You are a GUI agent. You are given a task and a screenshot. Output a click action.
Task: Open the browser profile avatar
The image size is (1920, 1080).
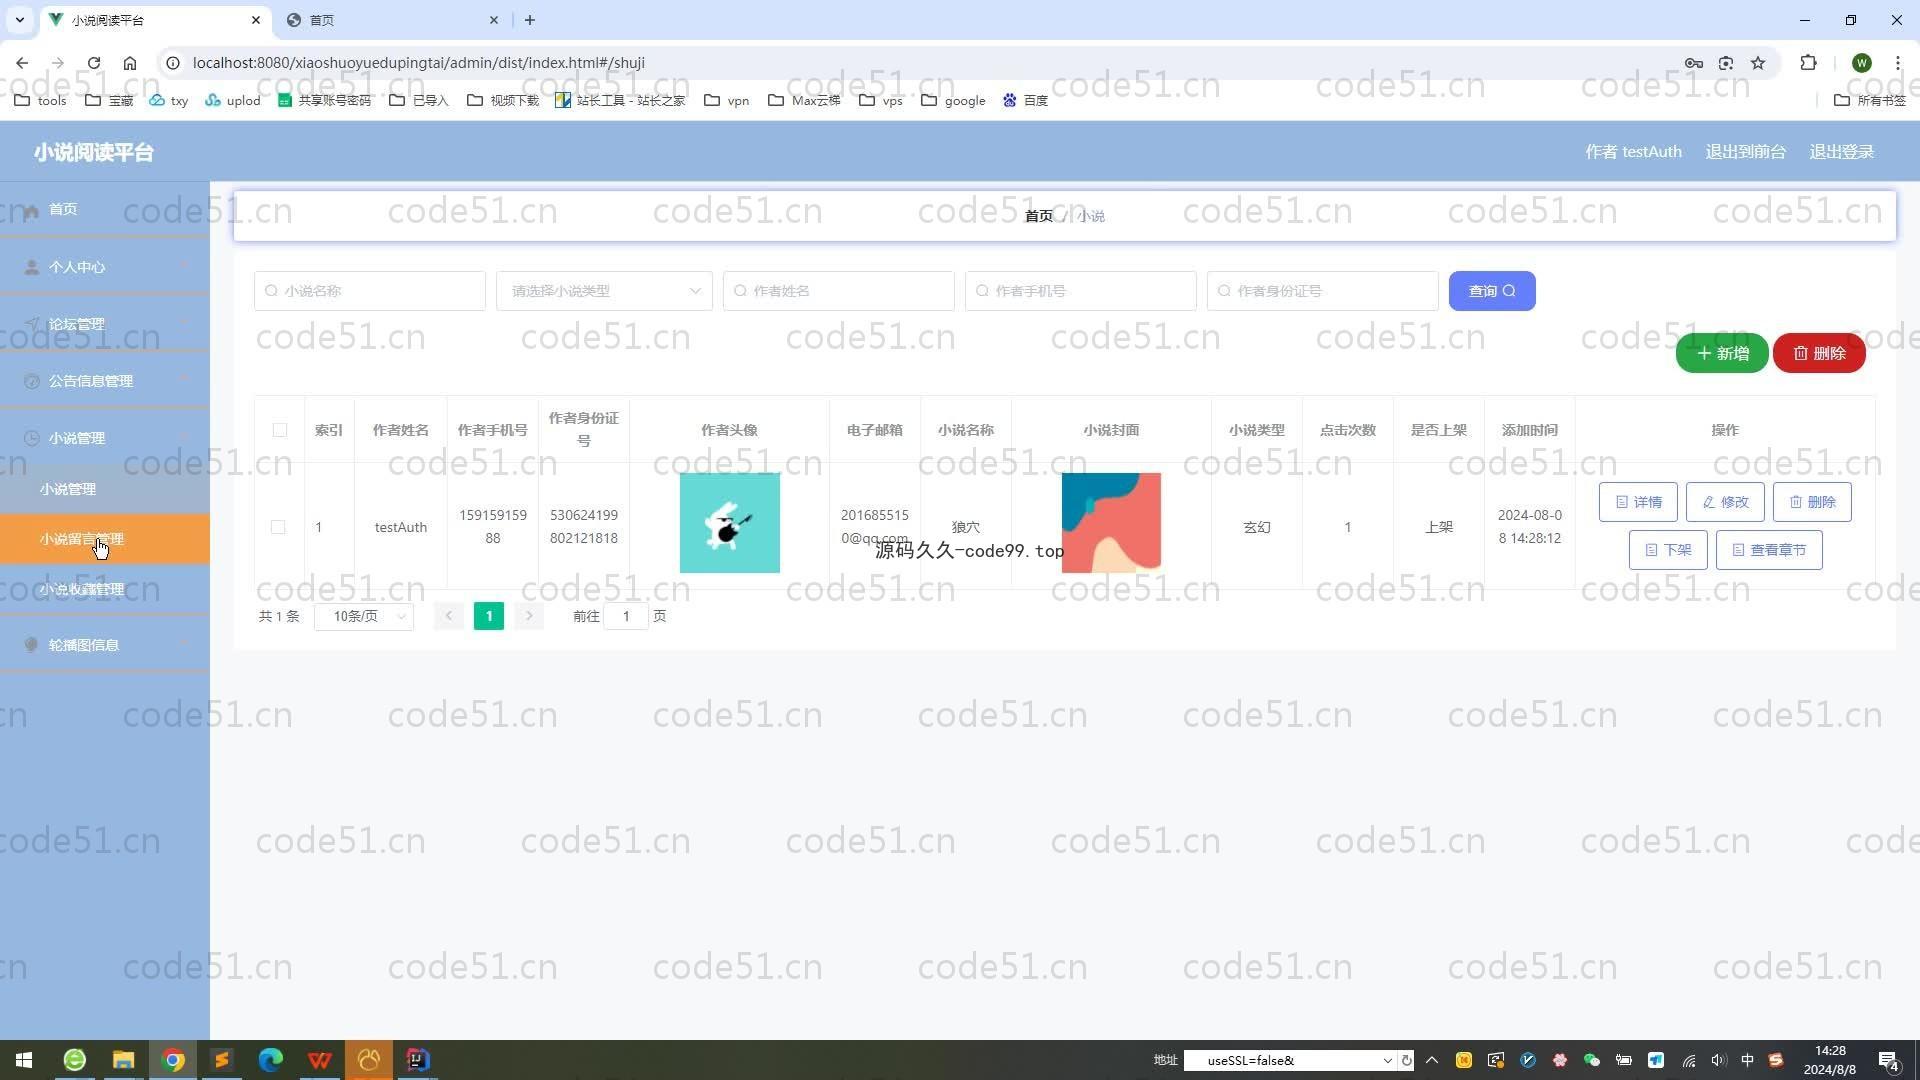[1861, 63]
